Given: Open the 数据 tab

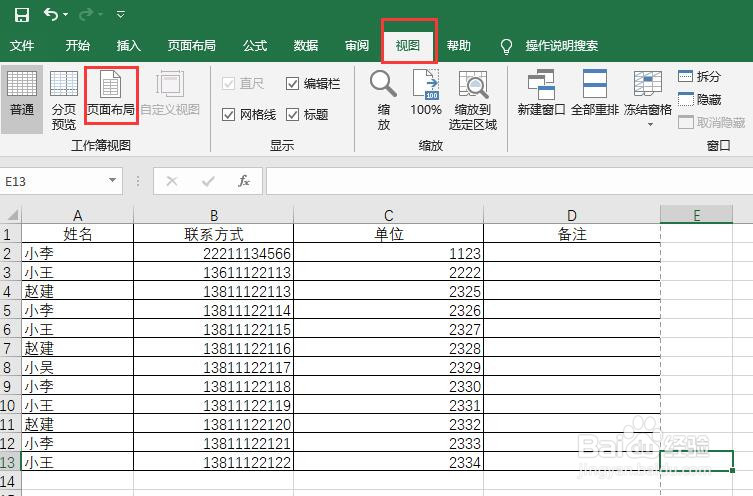Looking at the screenshot, I should [306, 46].
